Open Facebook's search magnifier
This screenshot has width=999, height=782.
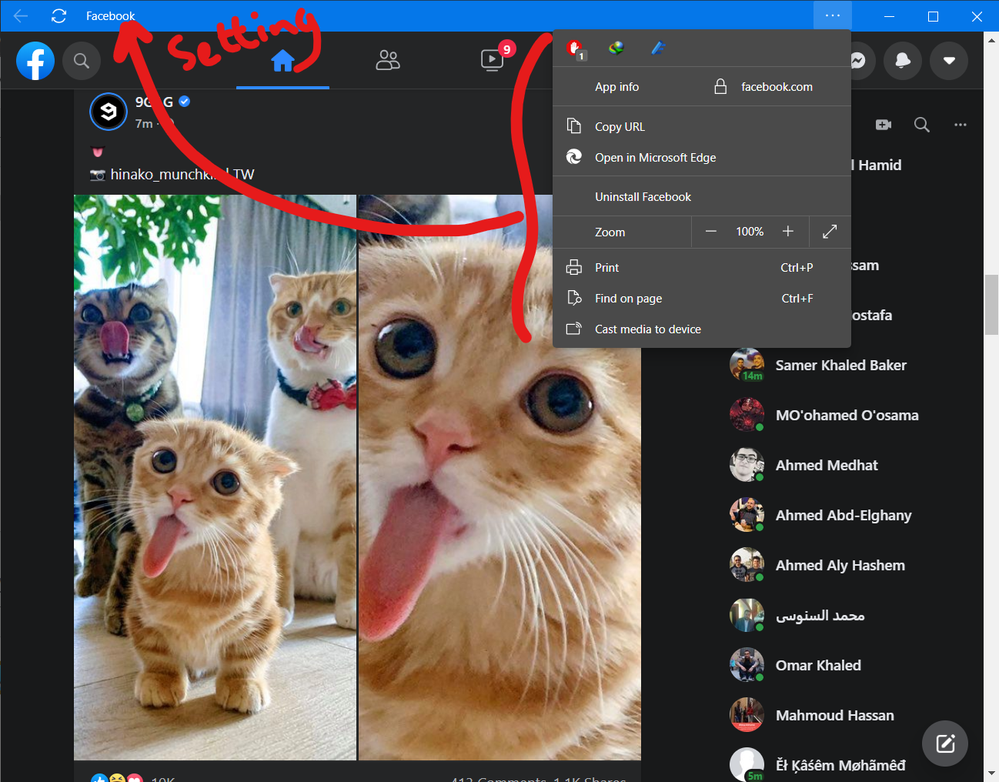(81, 61)
